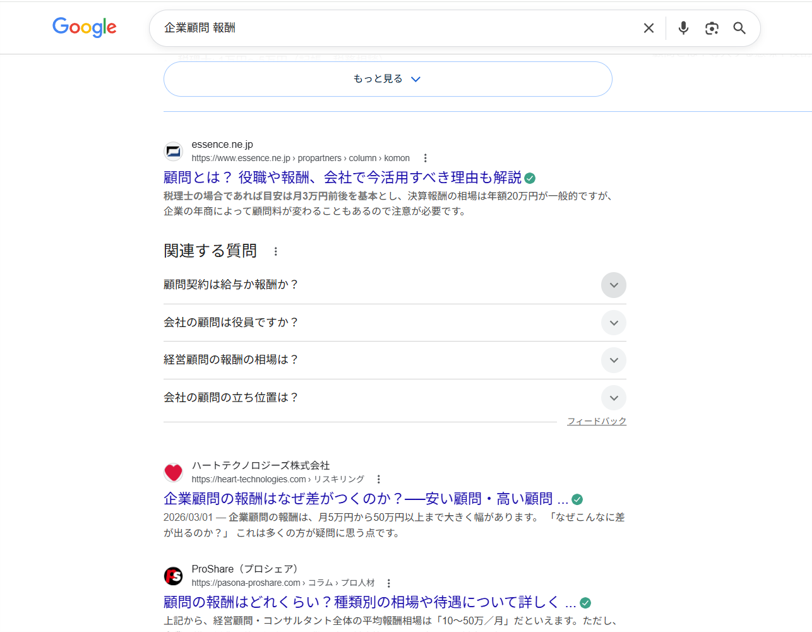Click the ProShare site favicon
This screenshot has width=812, height=632.
point(173,576)
